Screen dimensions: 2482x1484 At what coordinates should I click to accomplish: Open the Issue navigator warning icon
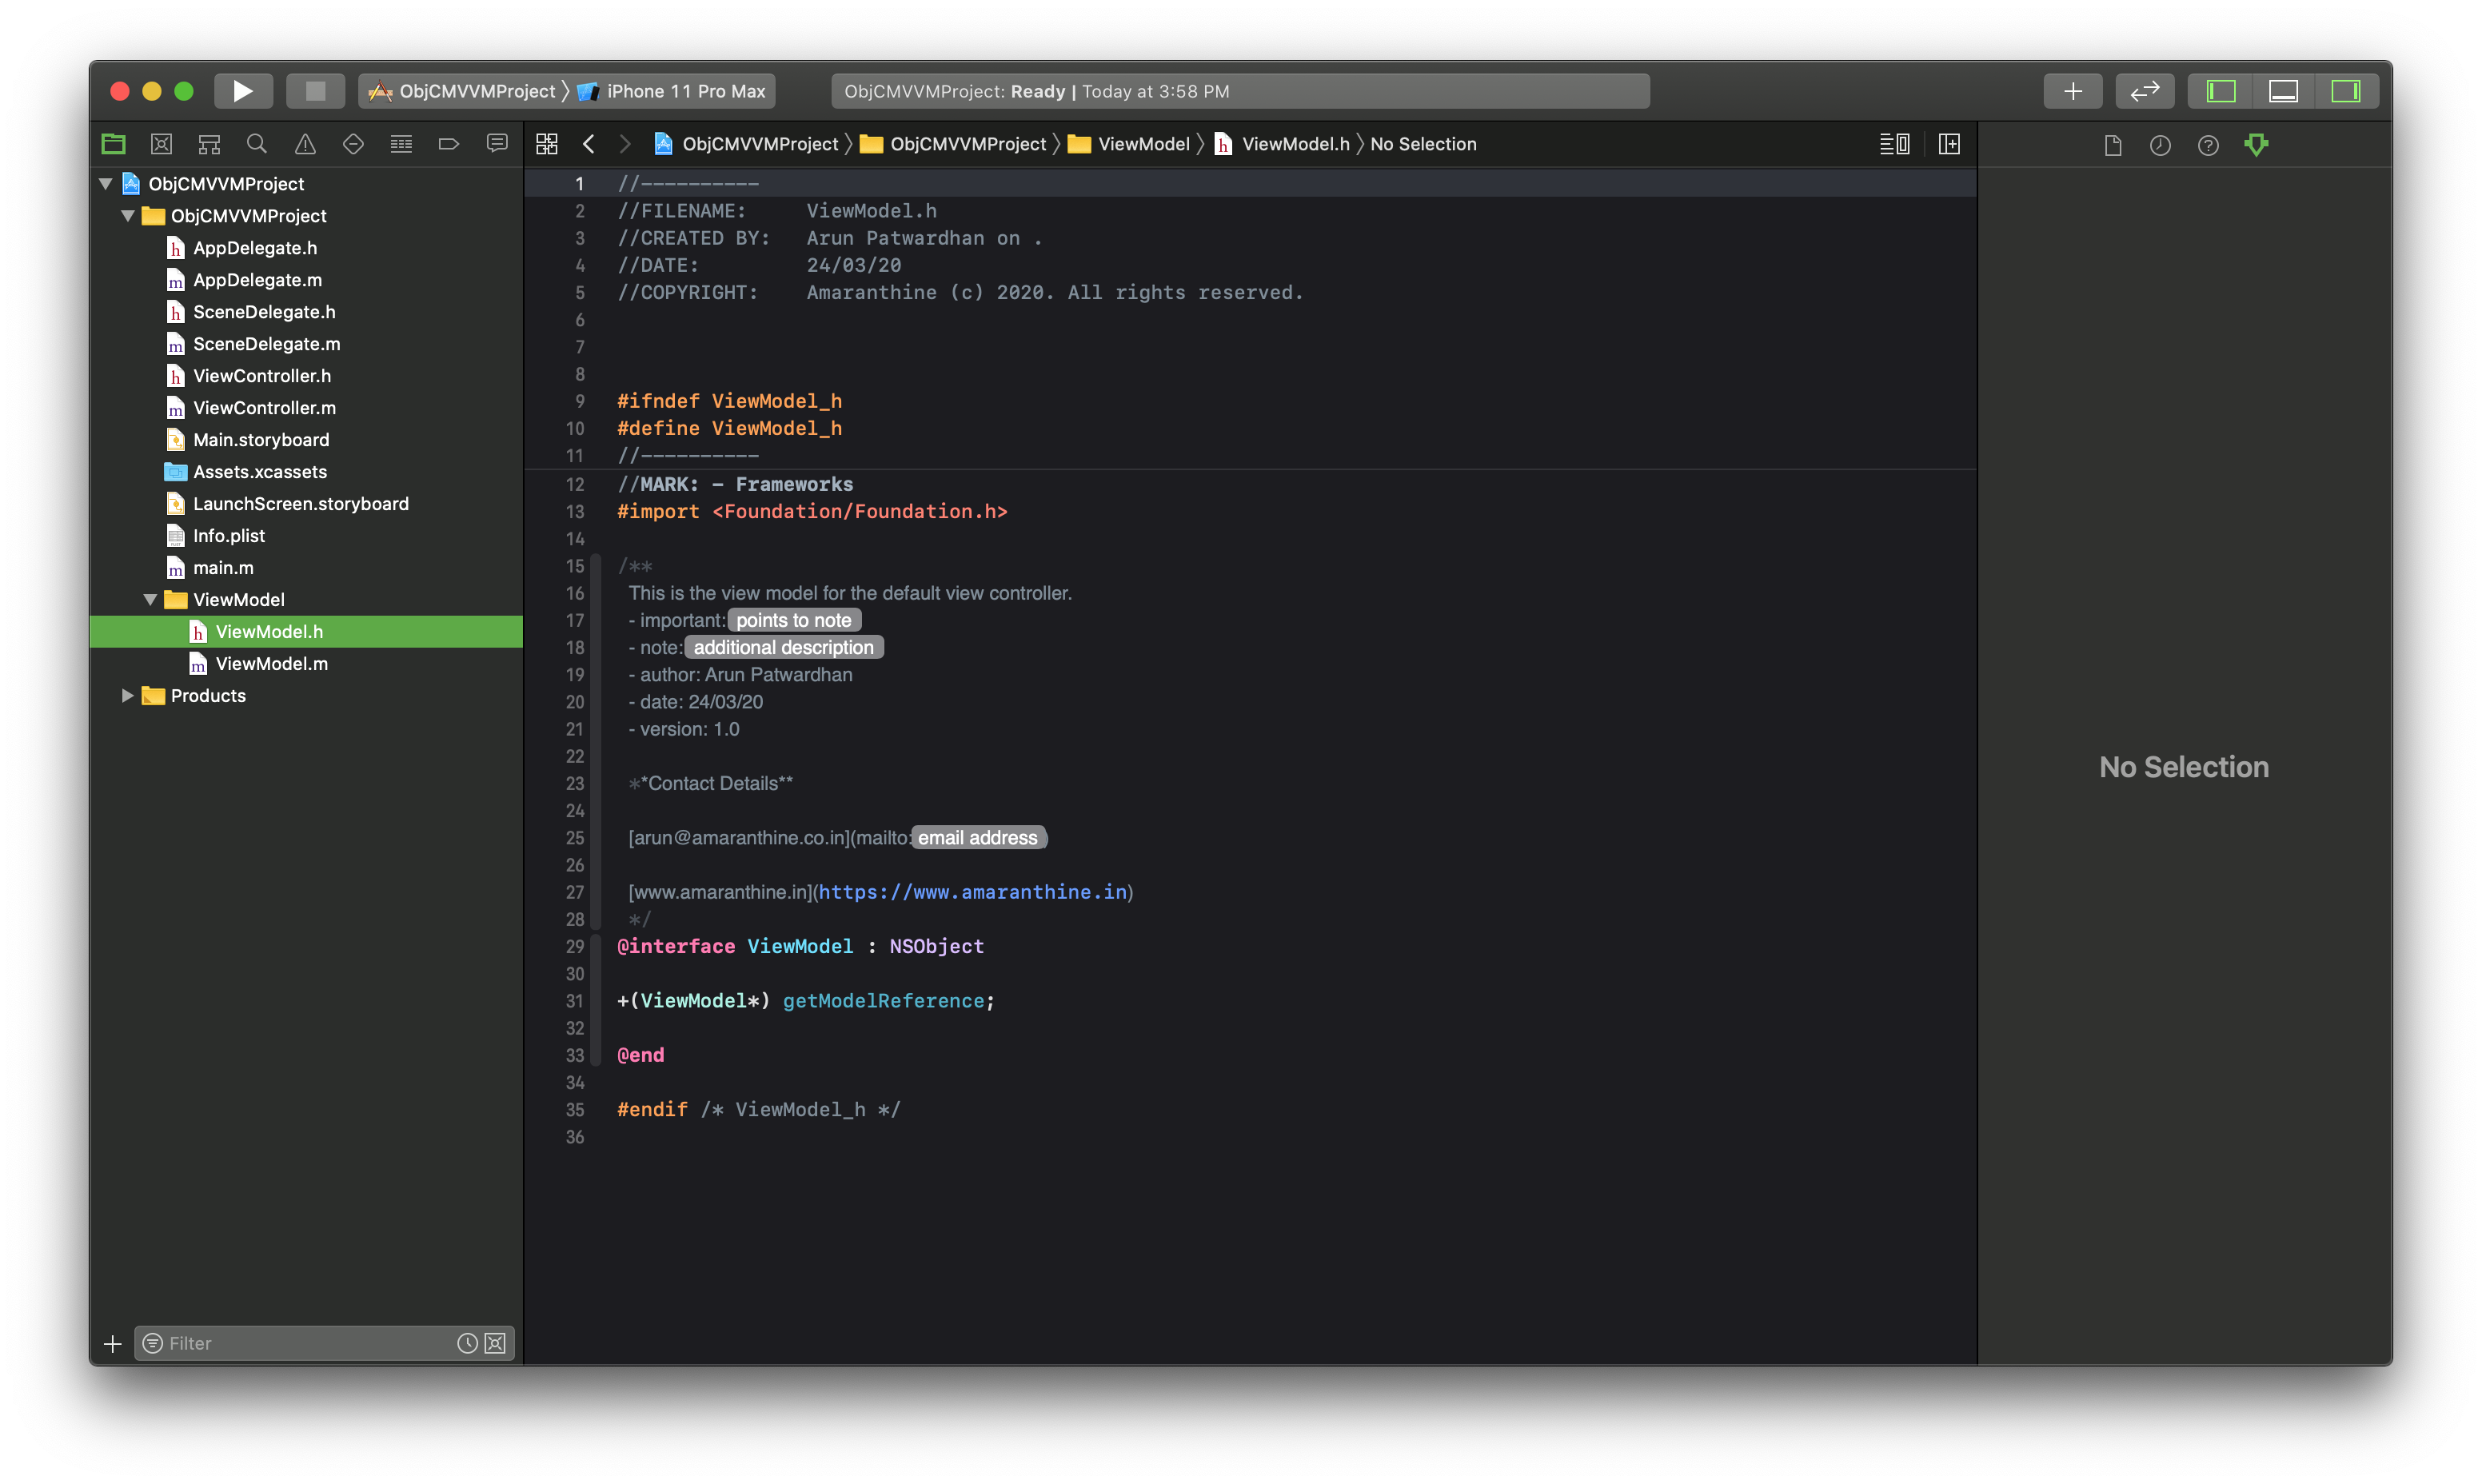click(305, 144)
